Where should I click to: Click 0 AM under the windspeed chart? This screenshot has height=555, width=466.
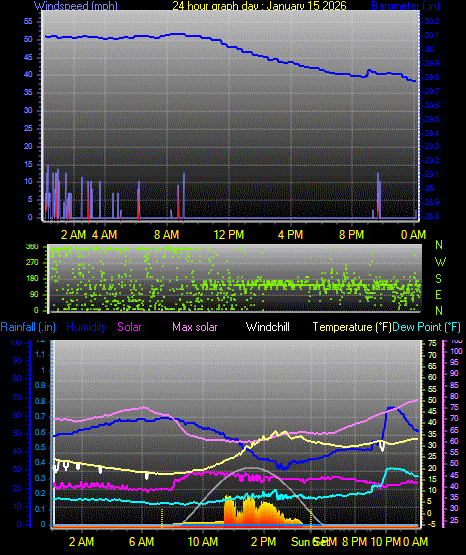(413, 235)
